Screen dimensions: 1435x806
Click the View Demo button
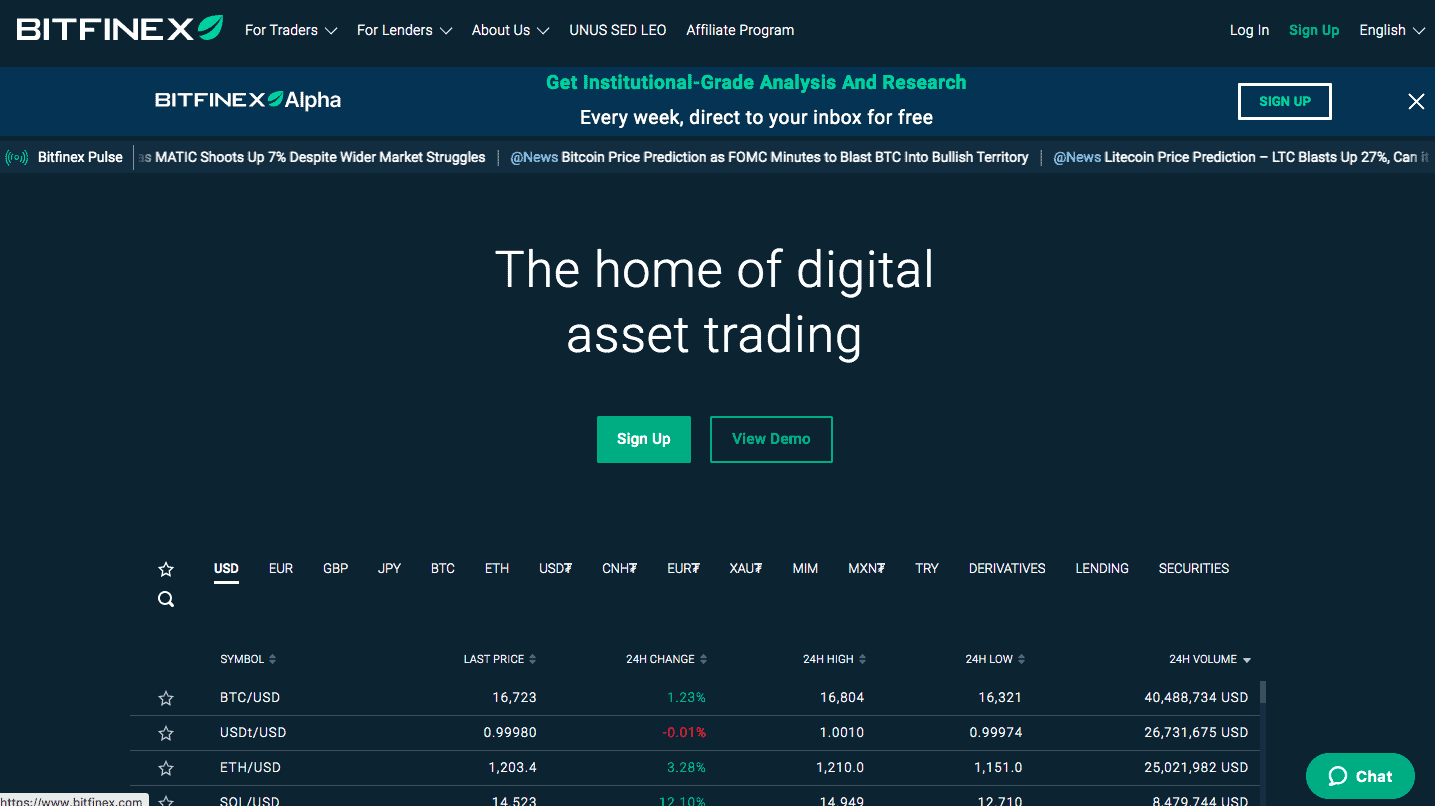coord(771,439)
